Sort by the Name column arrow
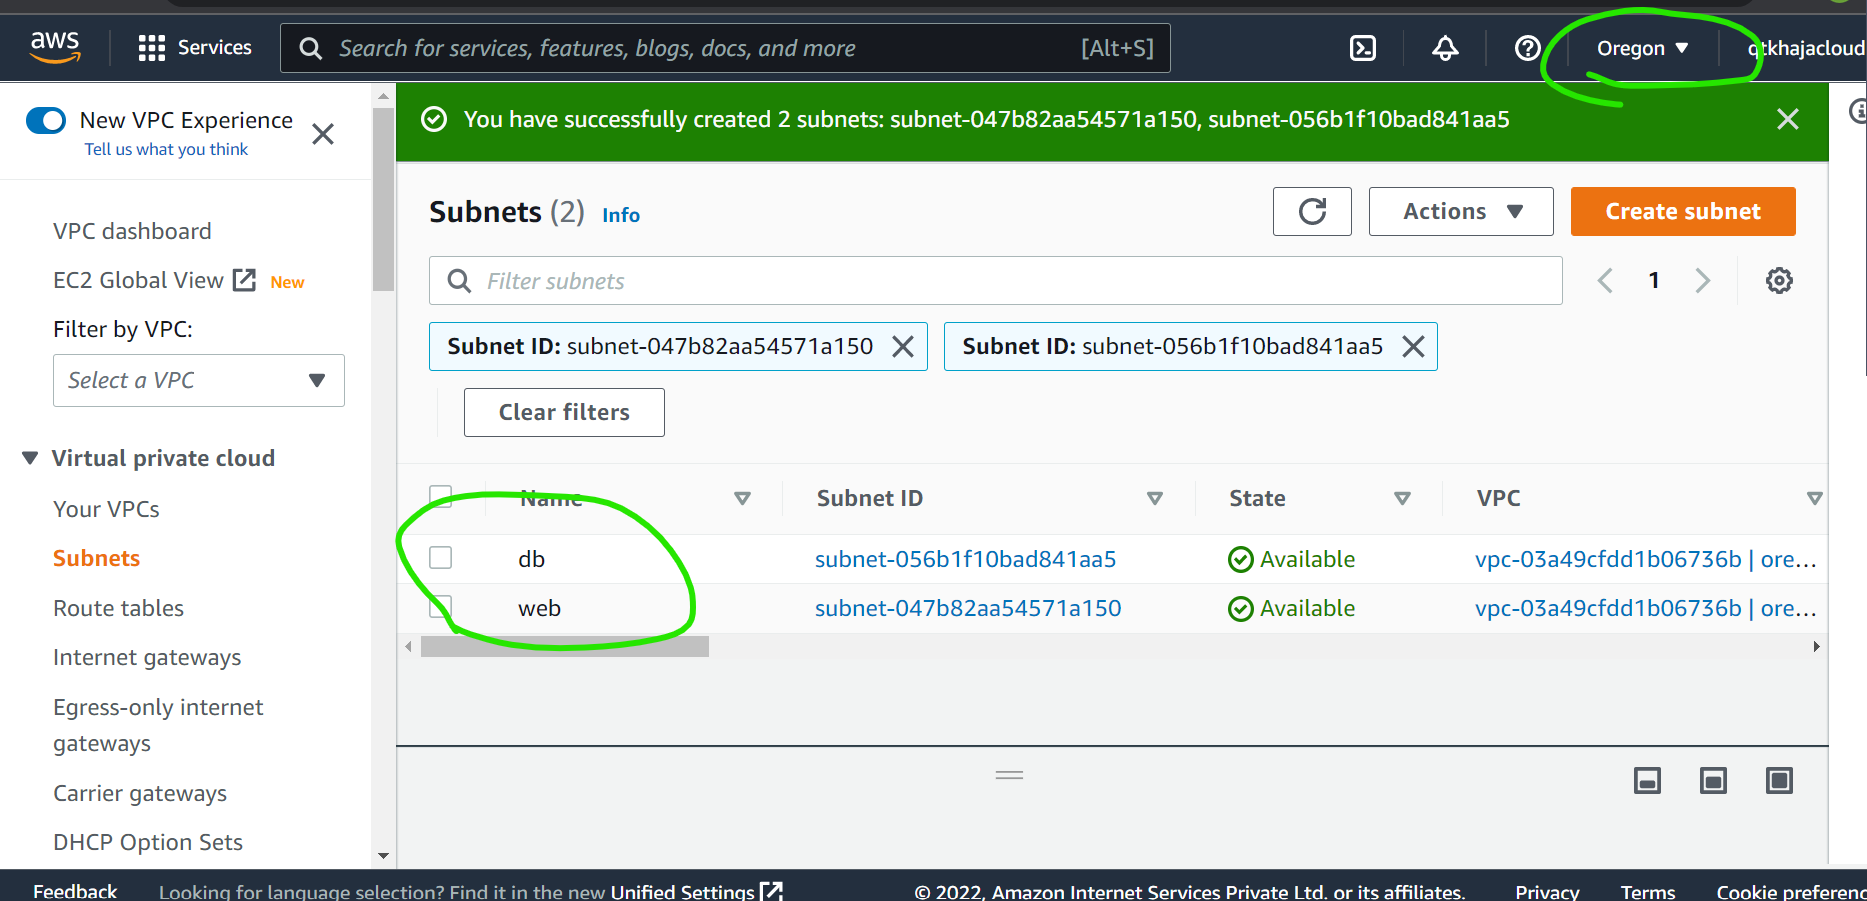Screen dimensions: 1867x901 742,498
